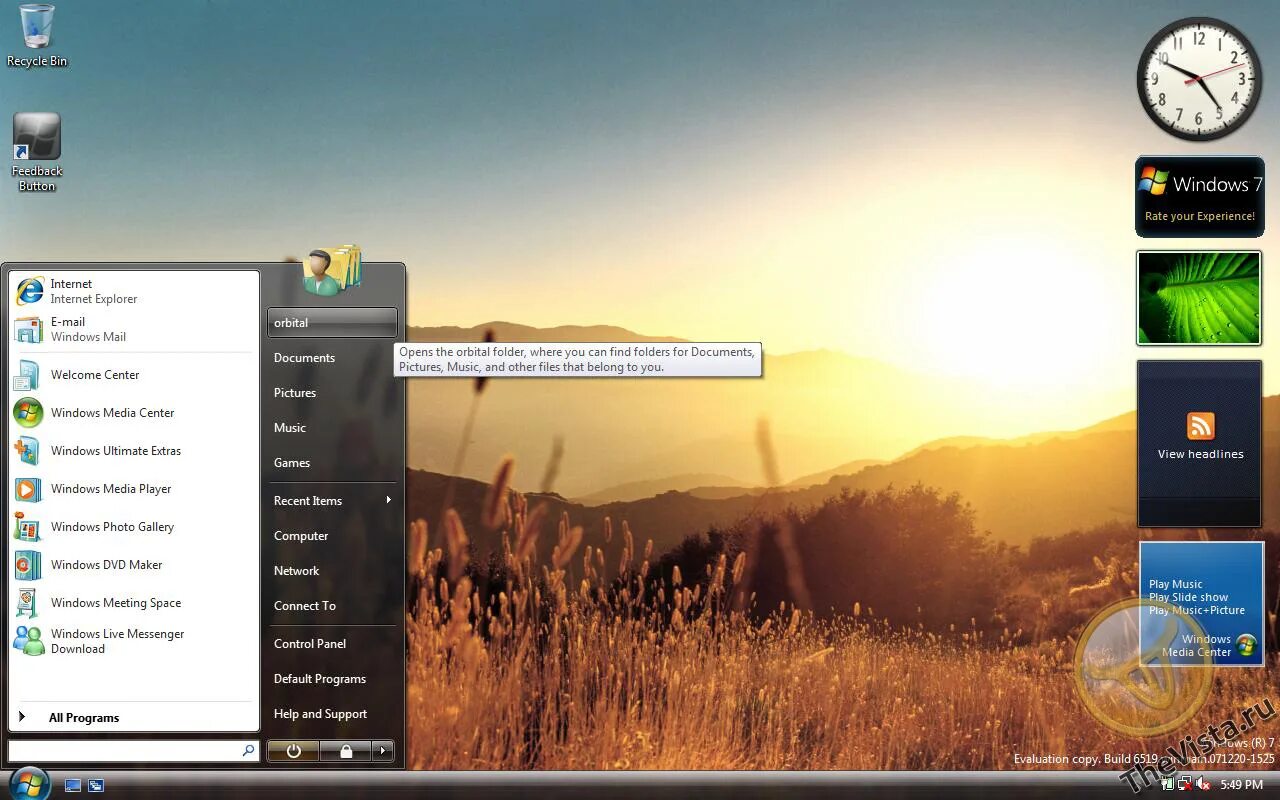Open Windows Mail E-mail entry

coord(134,329)
